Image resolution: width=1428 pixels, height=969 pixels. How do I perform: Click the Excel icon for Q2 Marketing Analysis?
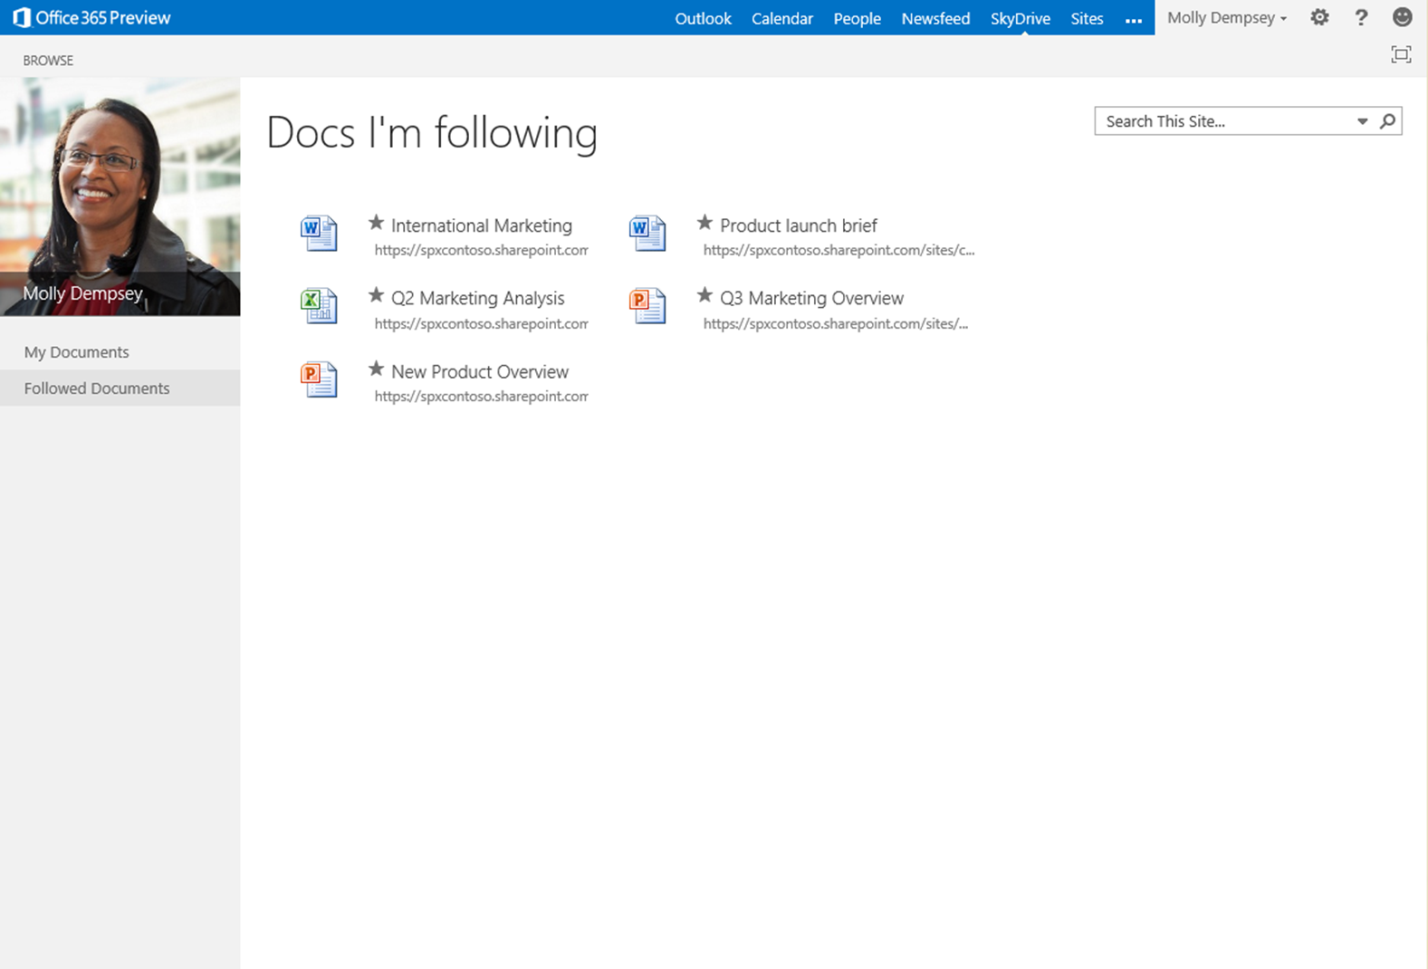319,306
